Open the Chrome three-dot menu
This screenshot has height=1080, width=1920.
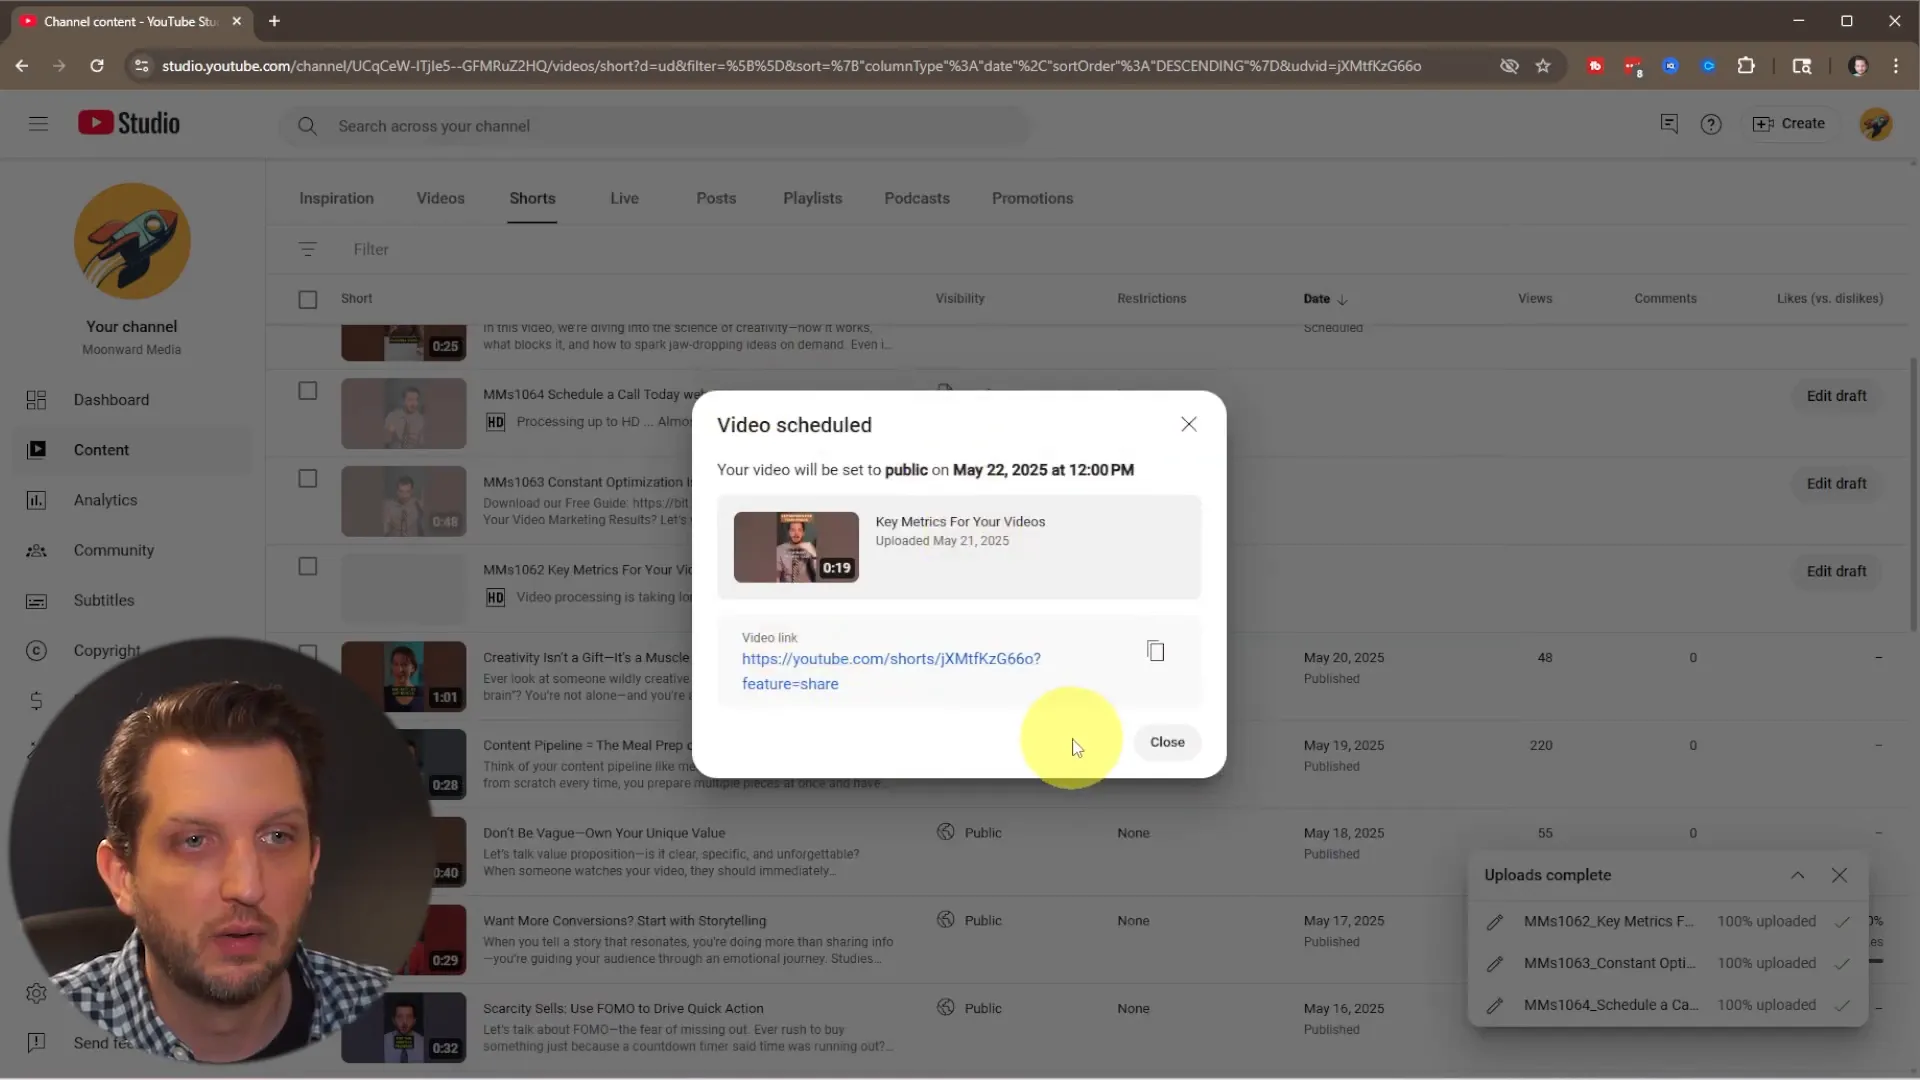pos(1896,66)
